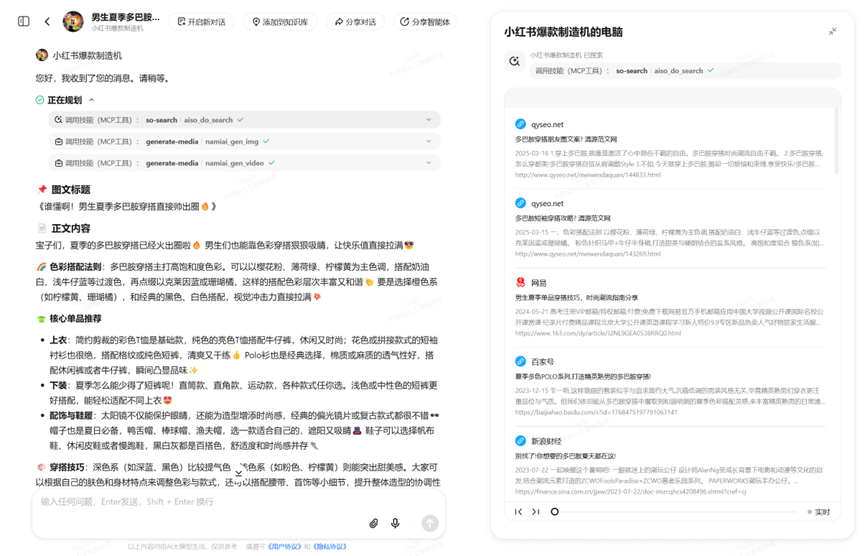Open the 《用户协议》 link
Screen dimensions: 865x556
pos(285,547)
